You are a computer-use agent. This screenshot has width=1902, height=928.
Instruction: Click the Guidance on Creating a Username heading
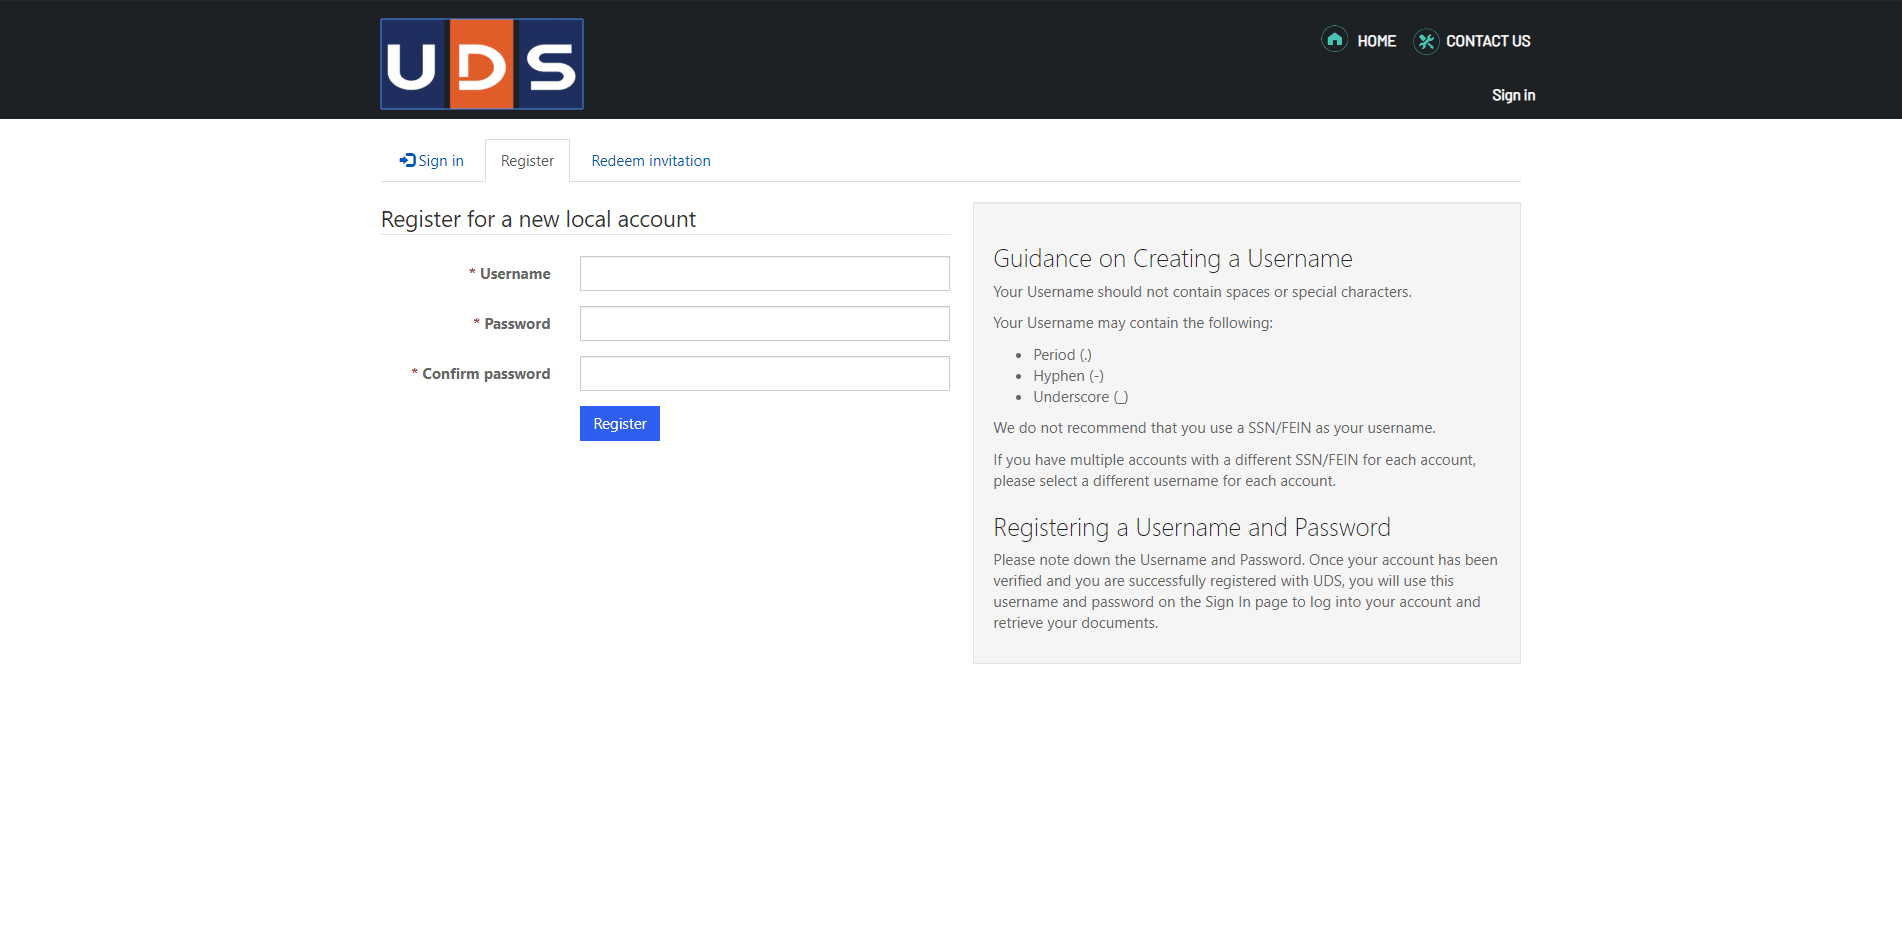click(x=1172, y=258)
